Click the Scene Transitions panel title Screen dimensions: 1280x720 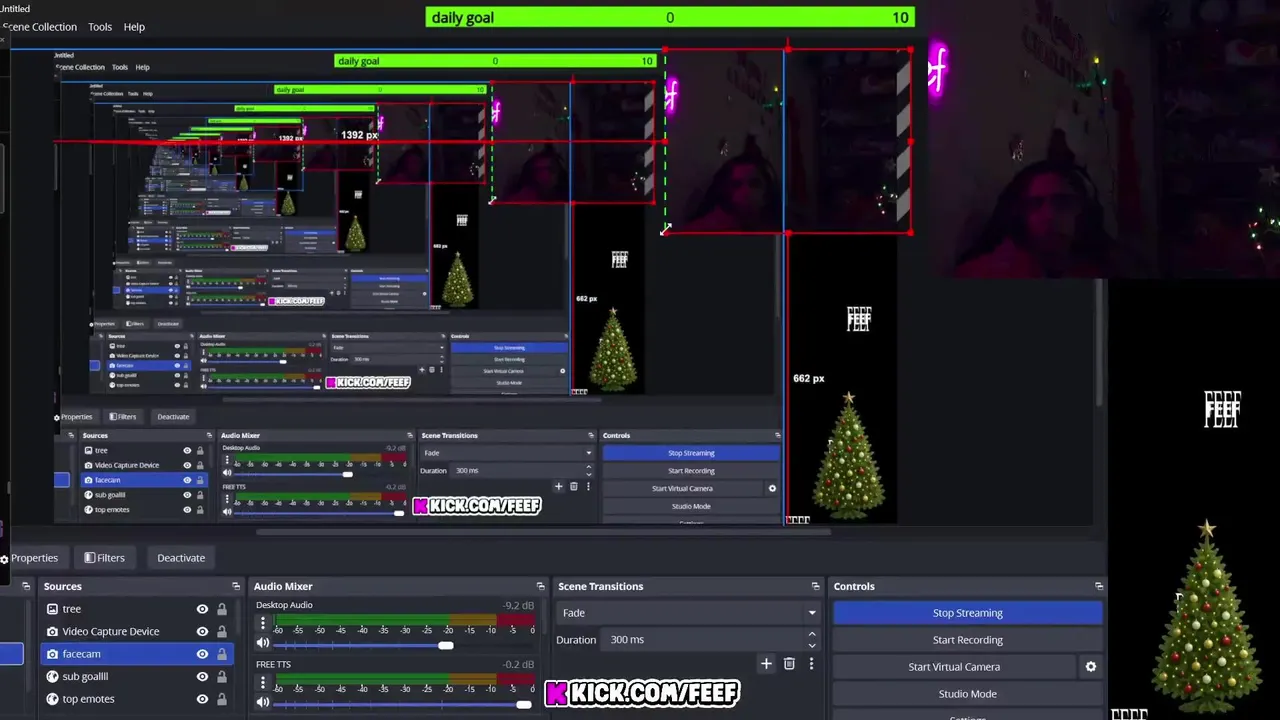tap(600, 586)
